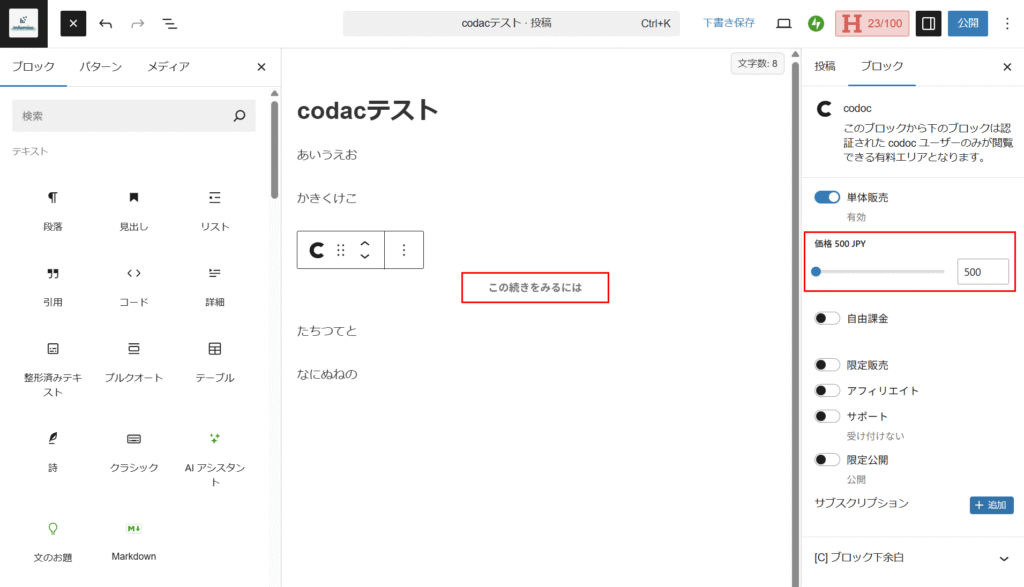Viewport: 1024px width, 587px height.
Task: Click the site logo icon
Action: pyautogui.click(x=24, y=24)
